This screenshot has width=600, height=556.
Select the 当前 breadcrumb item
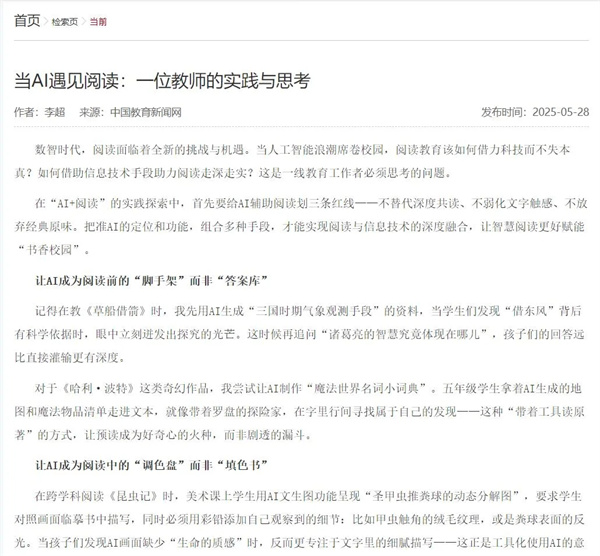(98, 22)
